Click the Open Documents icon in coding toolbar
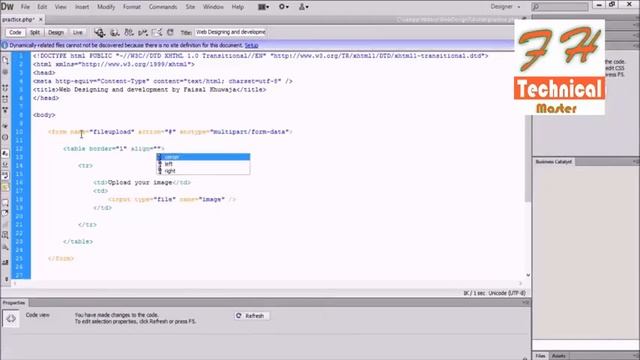 (x=5, y=60)
